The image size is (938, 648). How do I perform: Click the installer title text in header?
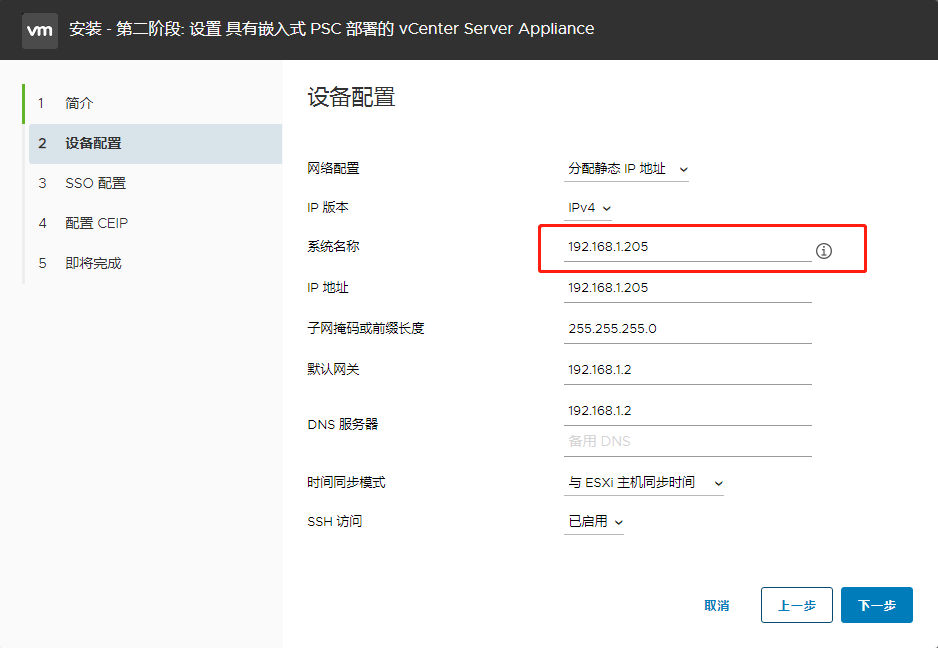[331, 29]
